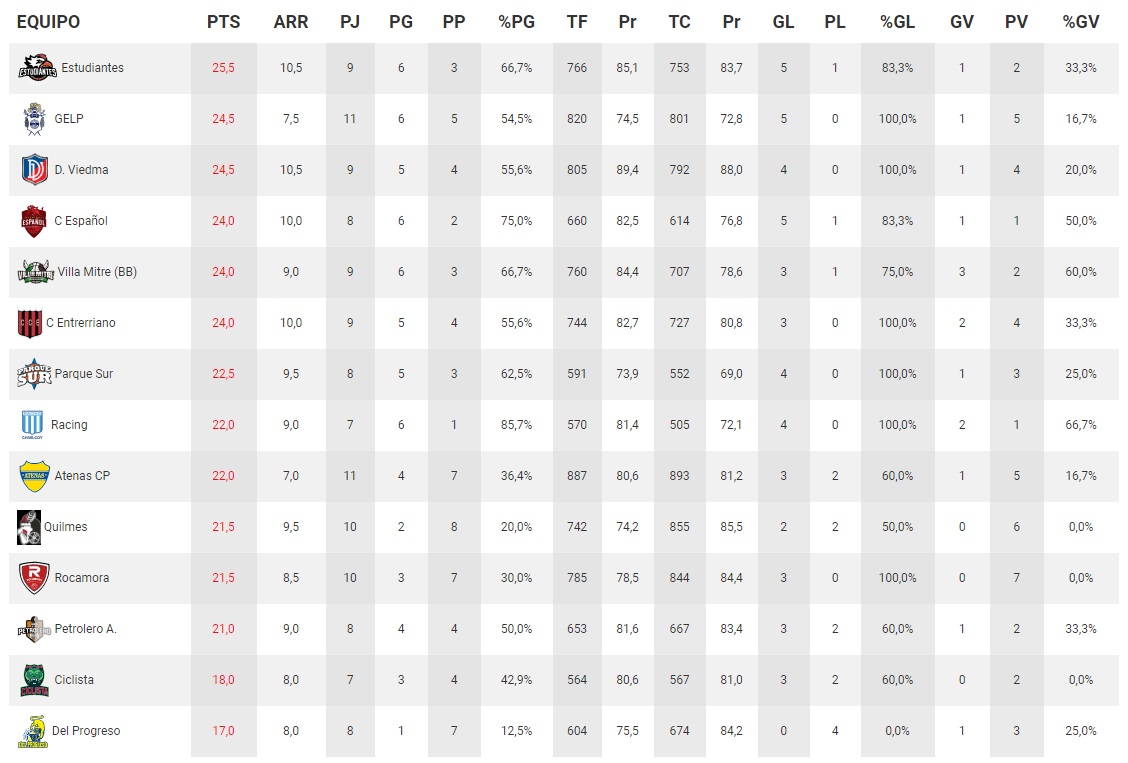Click the Estudiantes team logo
The width and height of the screenshot is (1128, 763).
coord(36,68)
